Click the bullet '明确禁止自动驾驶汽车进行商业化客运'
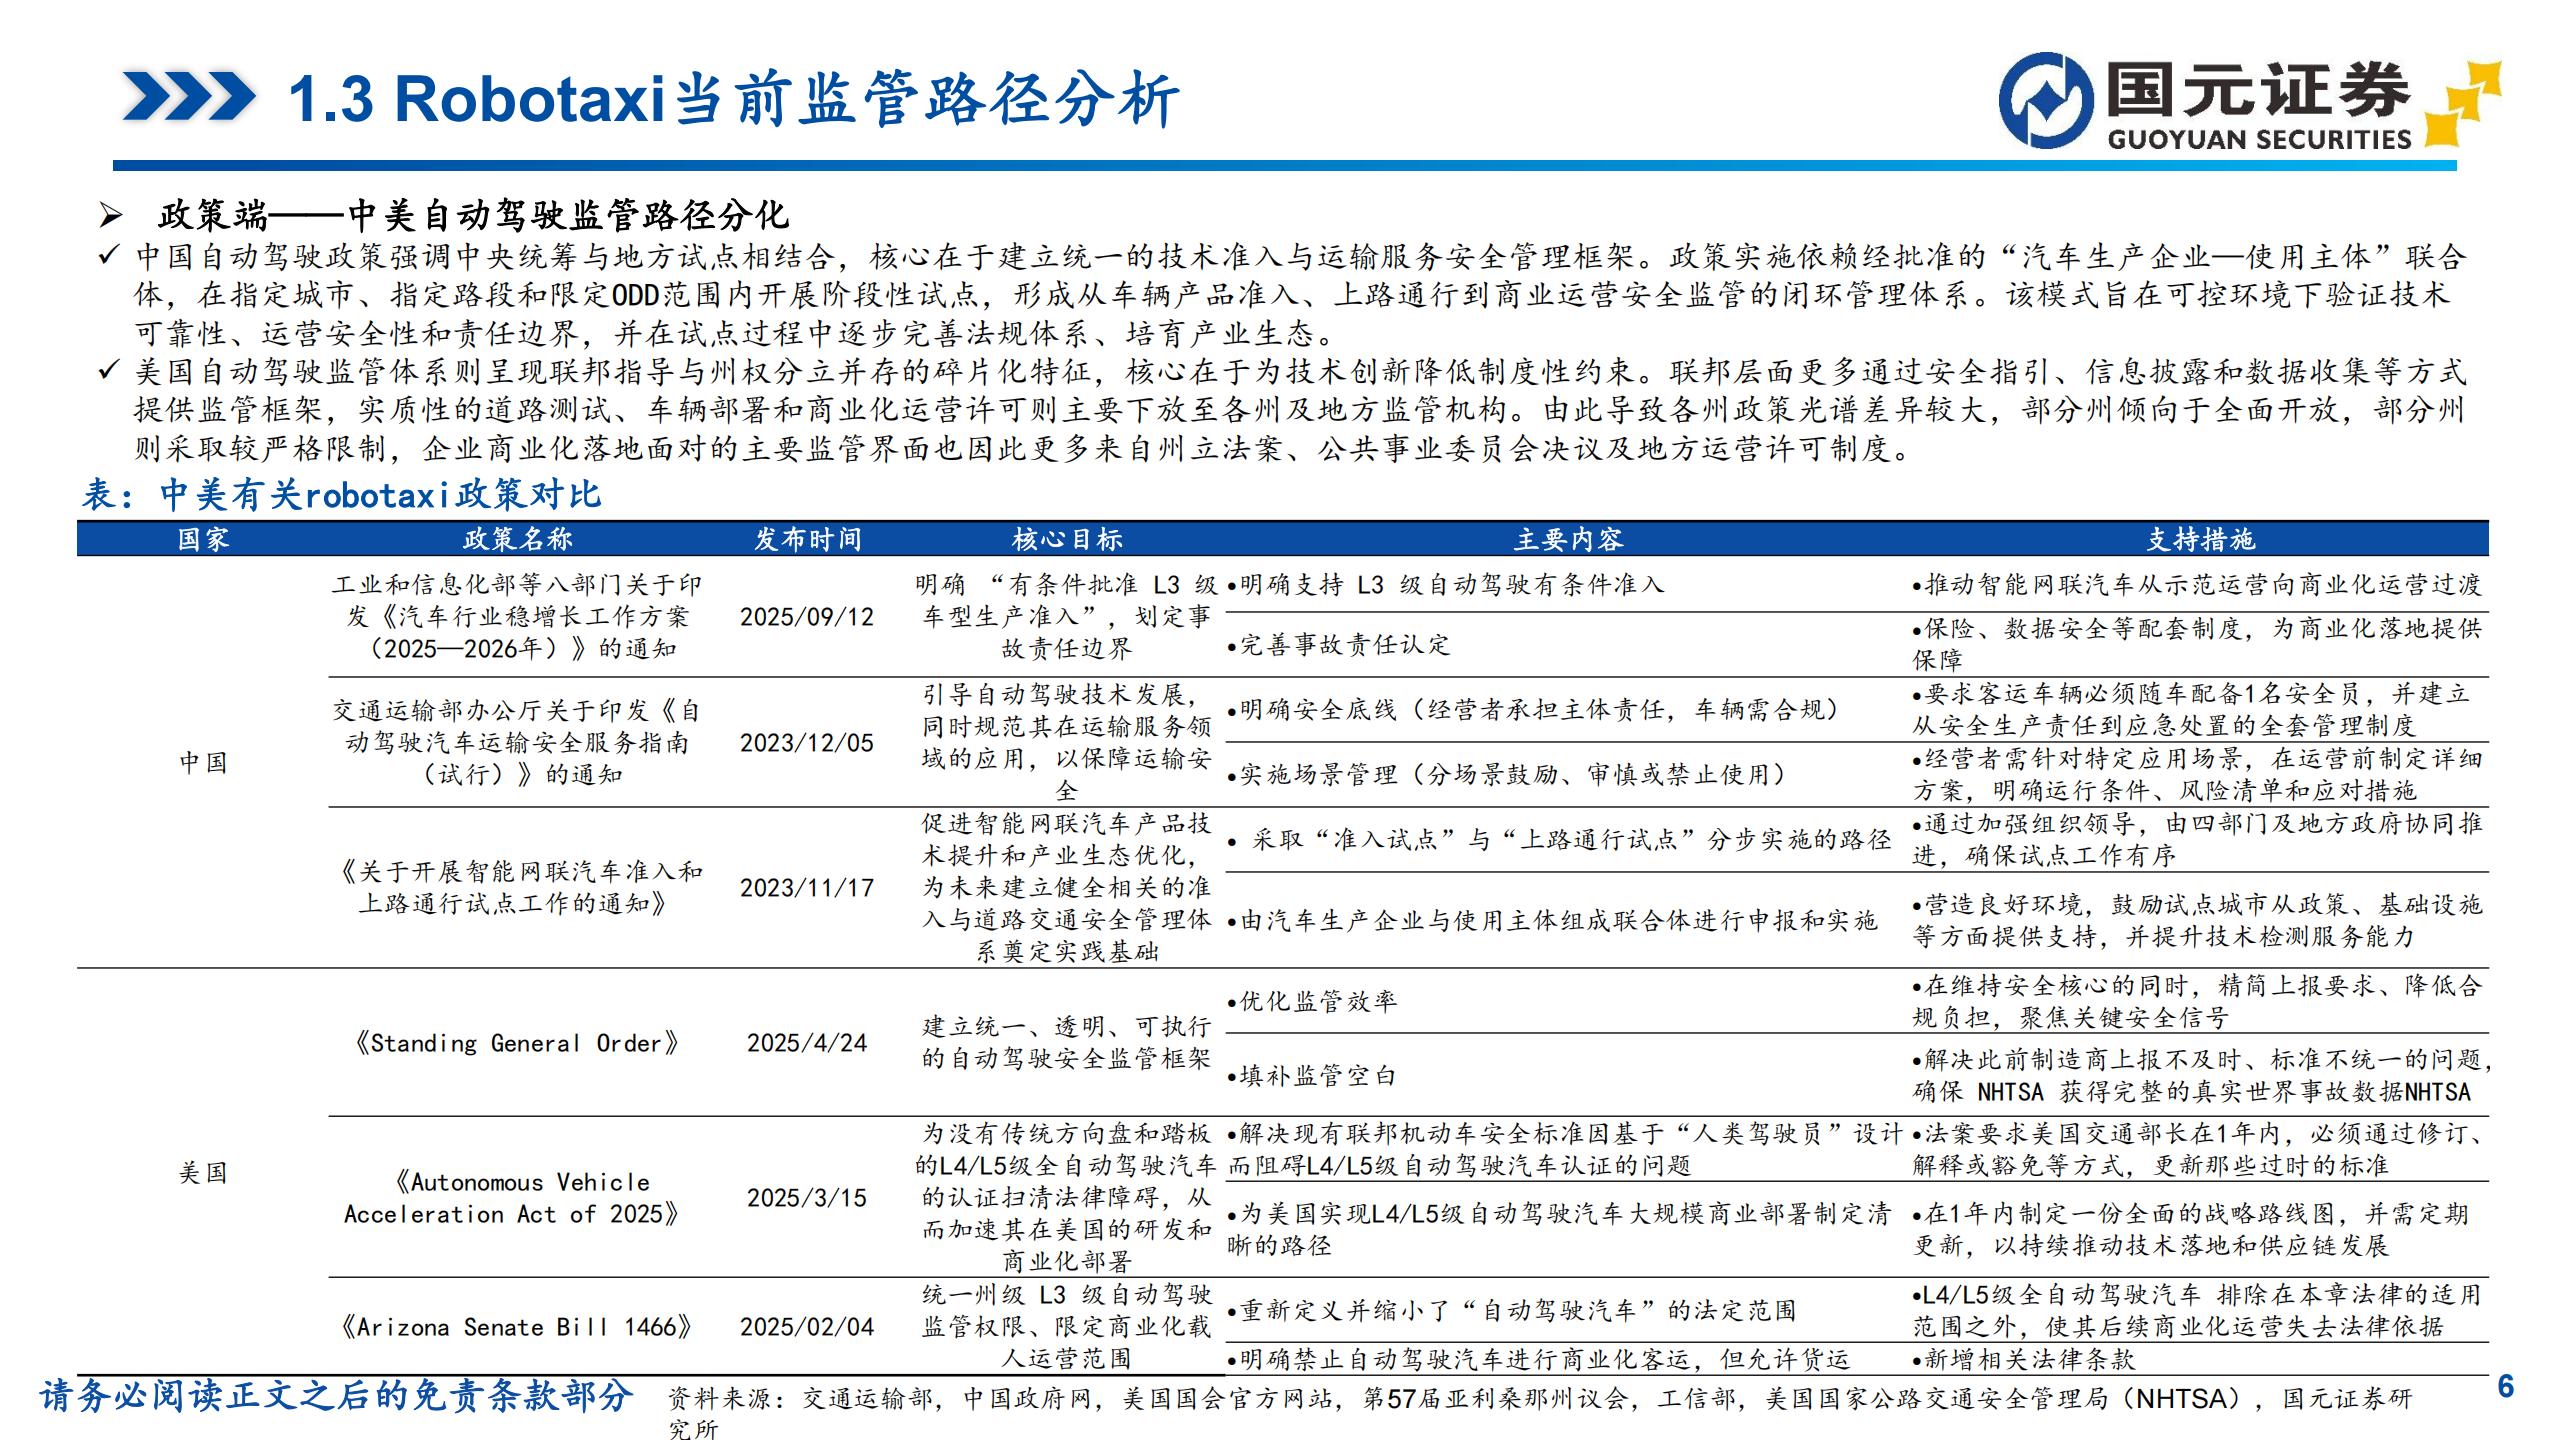Screen dimensions: 2560x1440 click(x=1539, y=1360)
